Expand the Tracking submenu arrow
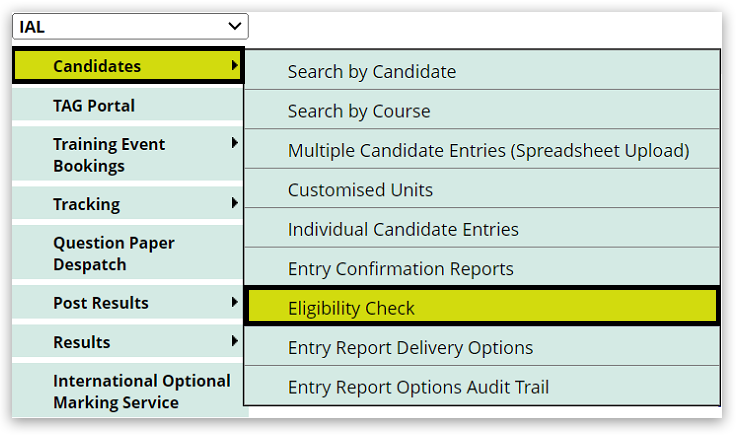Image resolution: width=740 pixels, height=436 pixels. point(235,203)
